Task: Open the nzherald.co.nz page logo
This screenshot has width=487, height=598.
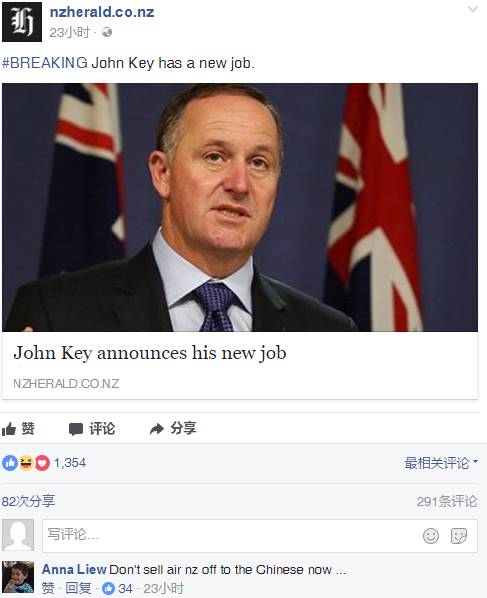Action: click(x=22, y=22)
